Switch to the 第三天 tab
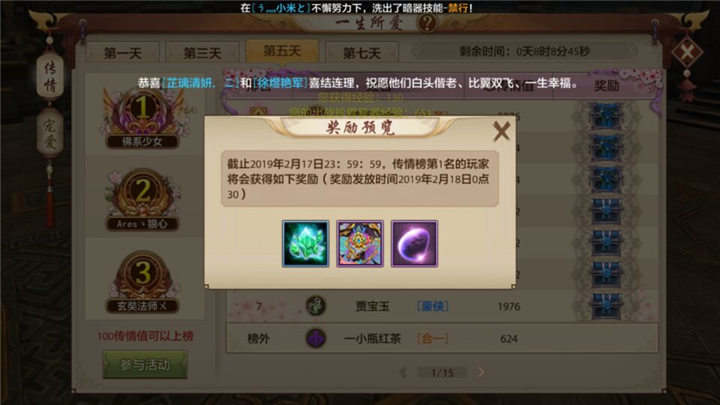This screenshot has height=405, width=720. click(202, 53)
